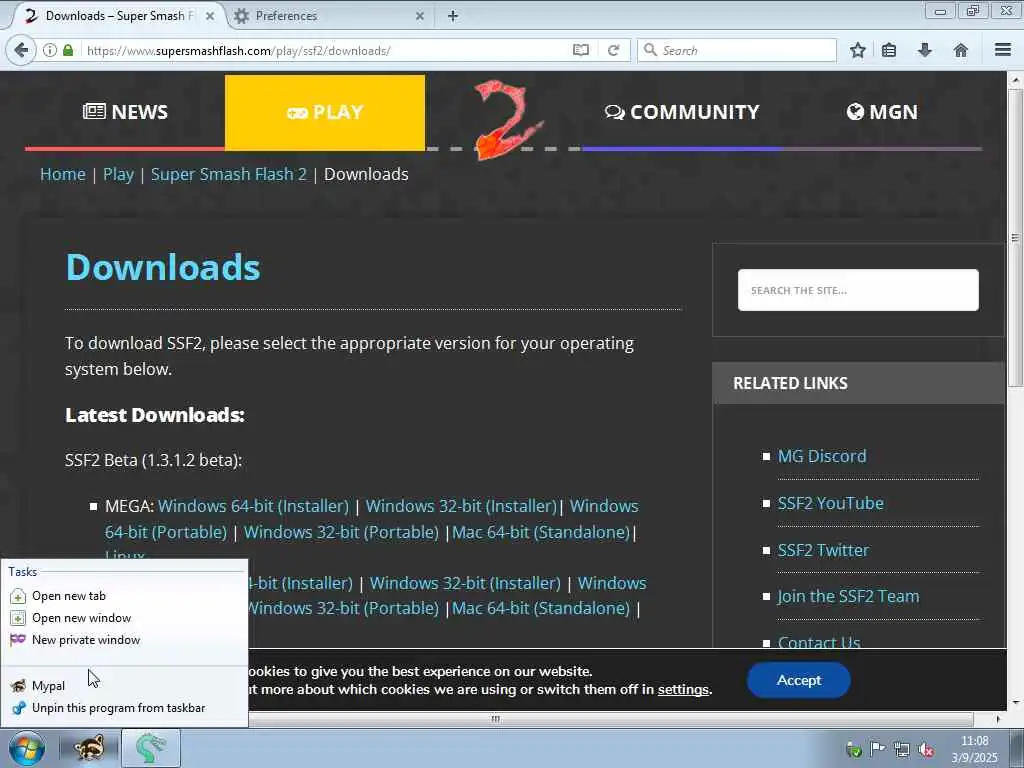This screenshot has width=1024, height=768.
Task: Click the address bar URL
Action: 238,50
